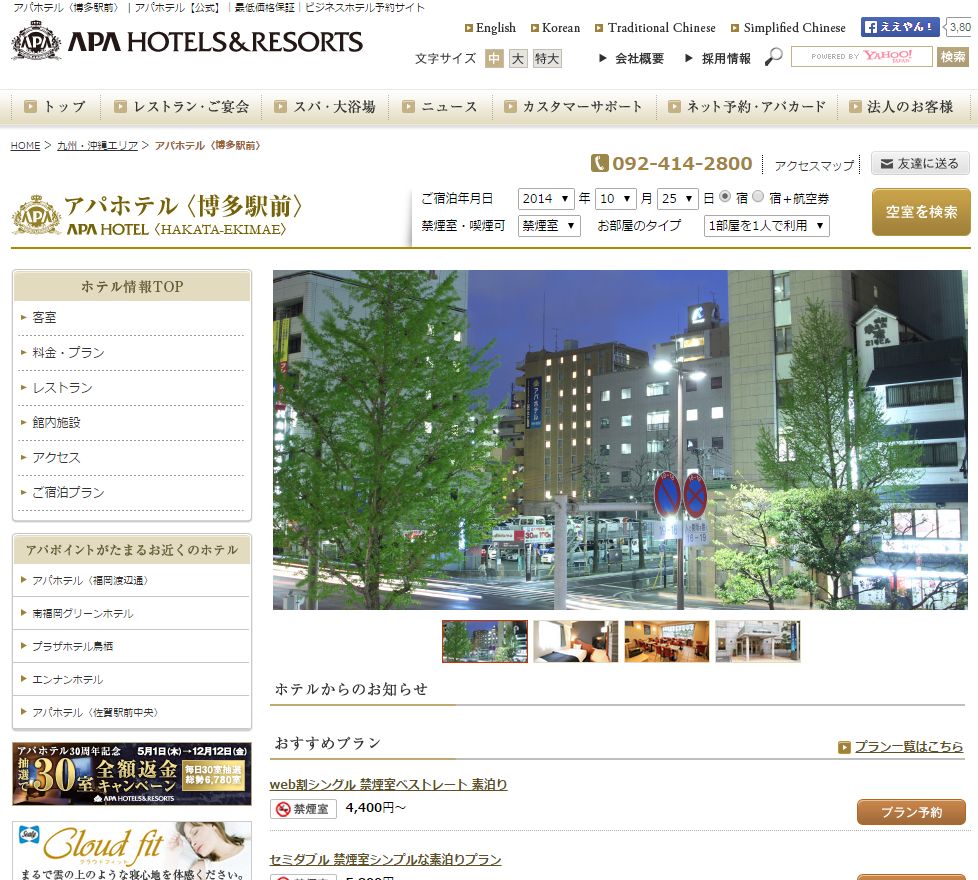The width and height of the screenshot is (978, 880).
Task: Click the 検索 button next to Yahoo search
Action: click(952, 57)
